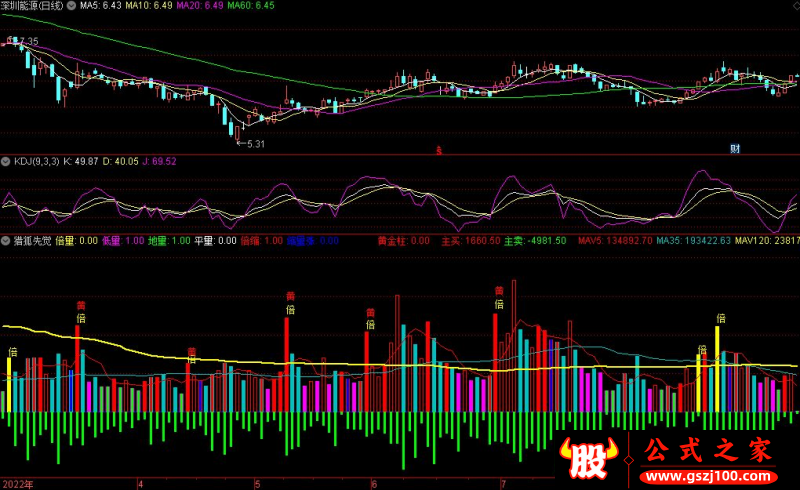Select the MA20: 6.49 value
This screenshot has height=490, width=800.
pos(199,6)
